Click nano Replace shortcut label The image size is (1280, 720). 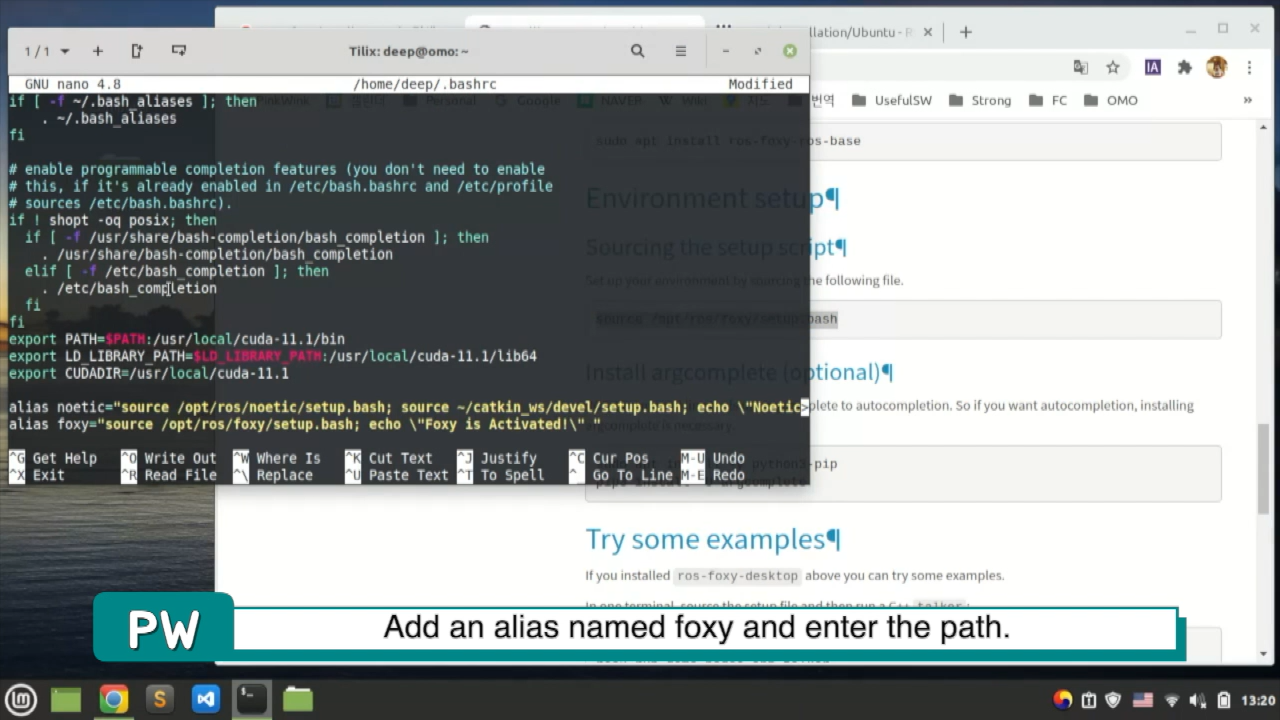tap(284, 475)
